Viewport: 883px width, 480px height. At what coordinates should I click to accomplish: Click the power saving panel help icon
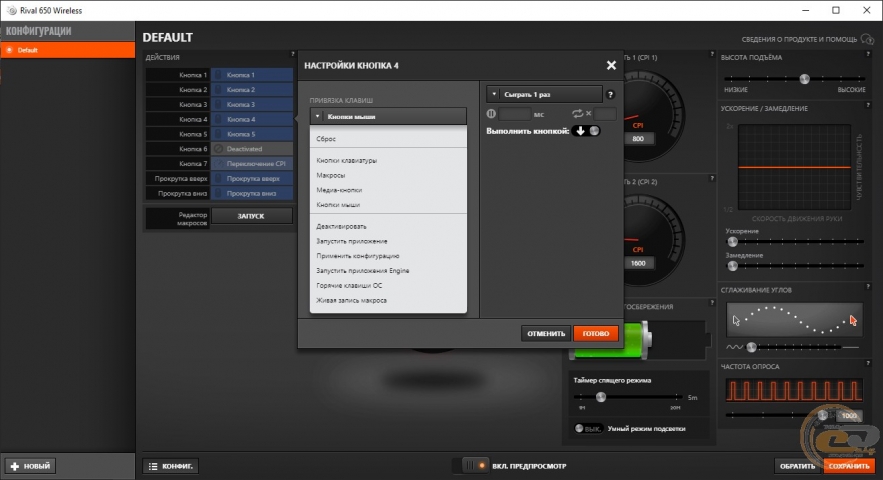coord(712,303)
